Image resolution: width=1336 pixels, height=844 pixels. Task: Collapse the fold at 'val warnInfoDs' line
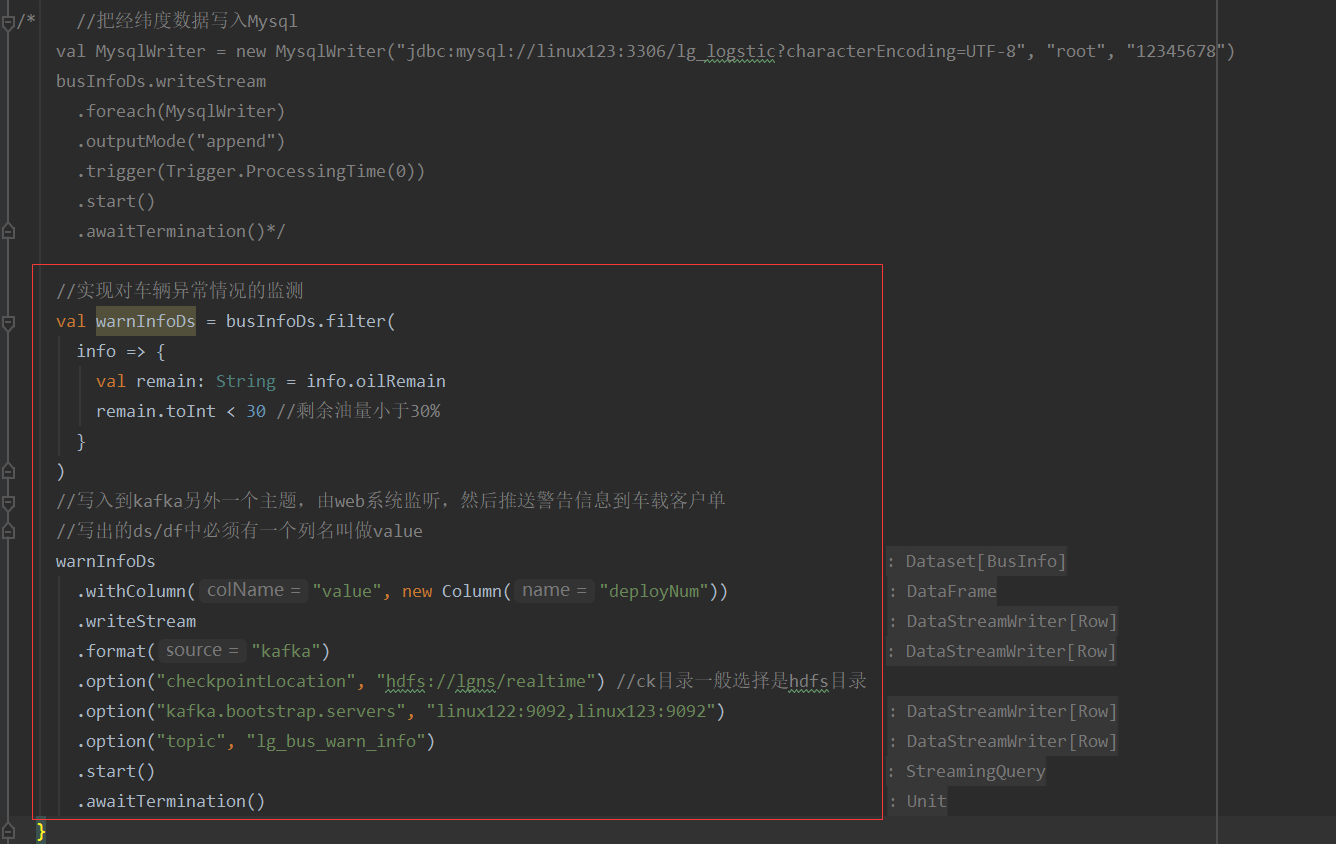pos(8,322)
